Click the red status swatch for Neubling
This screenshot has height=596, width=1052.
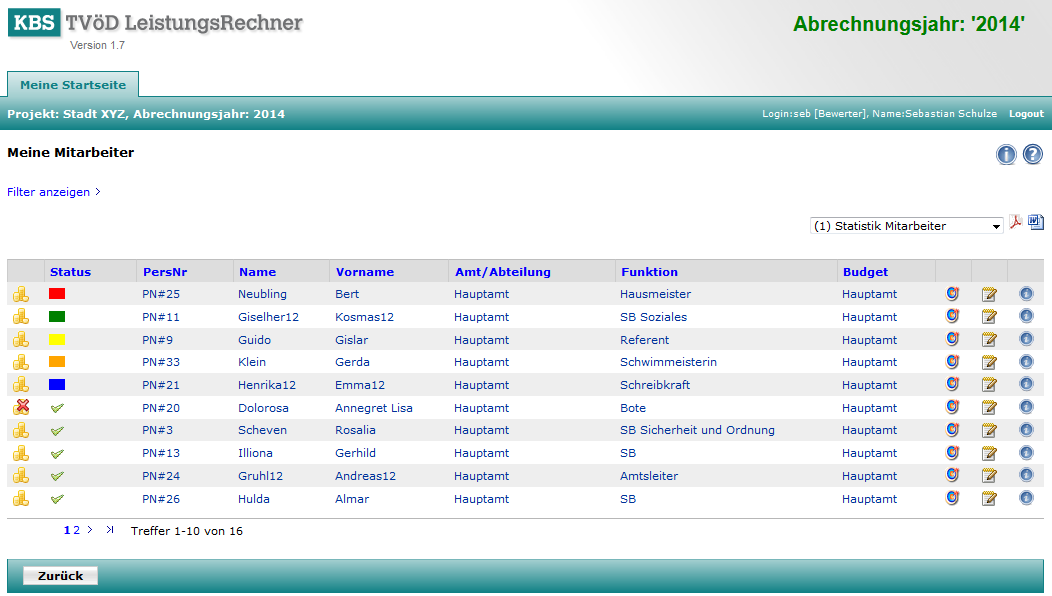click(57, 293)
